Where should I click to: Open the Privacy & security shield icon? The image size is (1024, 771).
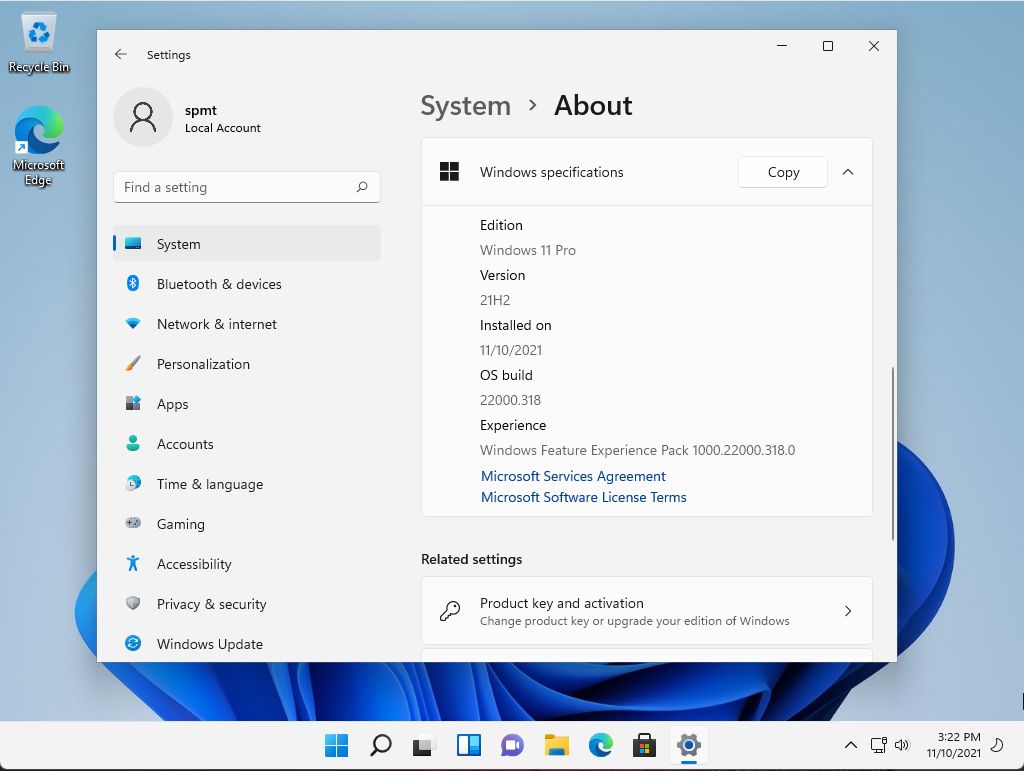(x=133, y=603)
